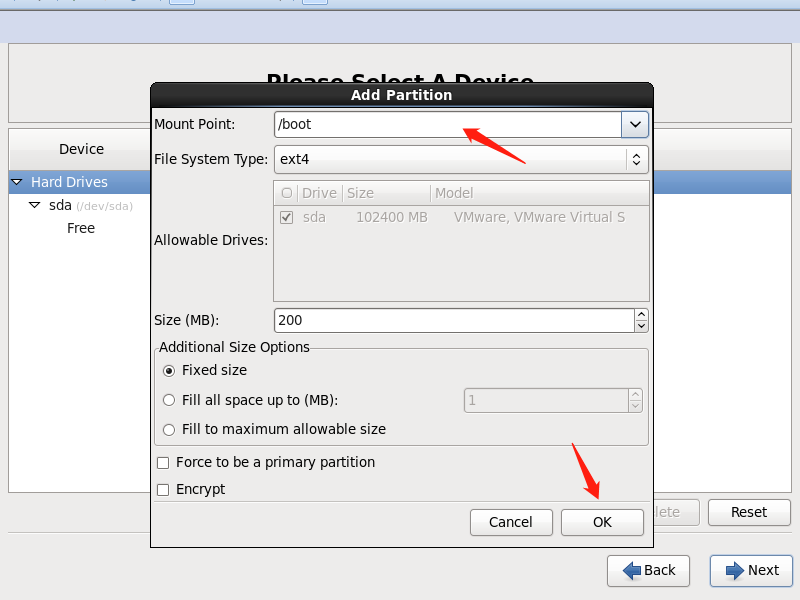Select the Hard Drives row label
800x600 pixels.
(69, 182)
